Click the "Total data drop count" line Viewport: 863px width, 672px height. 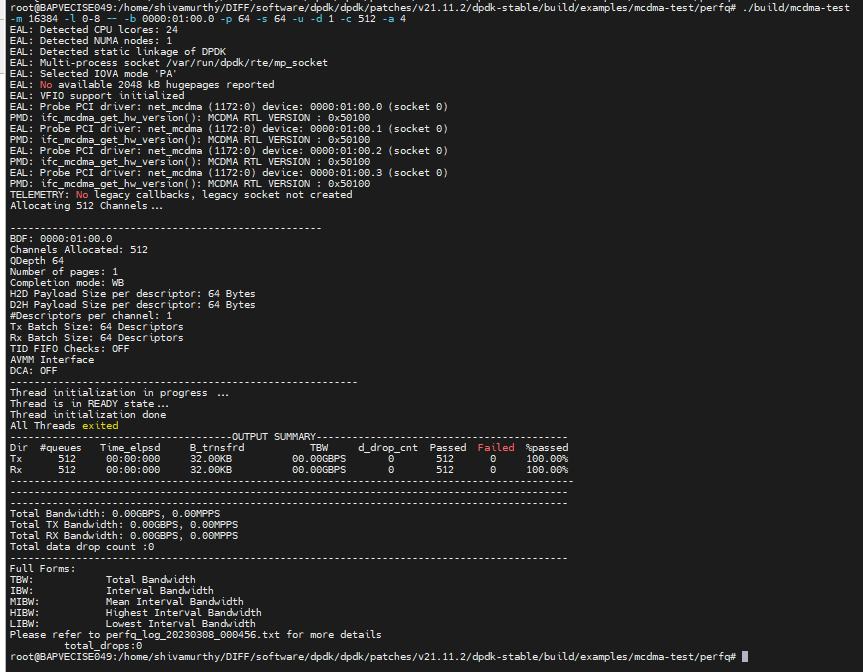[x=82, y=547]
